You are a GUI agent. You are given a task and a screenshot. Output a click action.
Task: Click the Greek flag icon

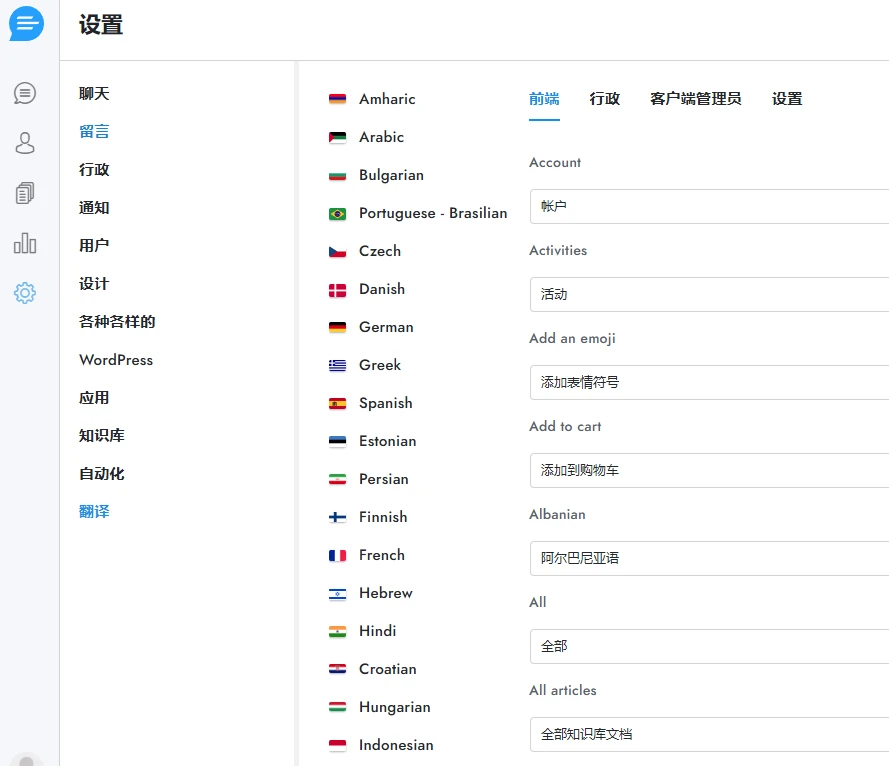(338, 365)
